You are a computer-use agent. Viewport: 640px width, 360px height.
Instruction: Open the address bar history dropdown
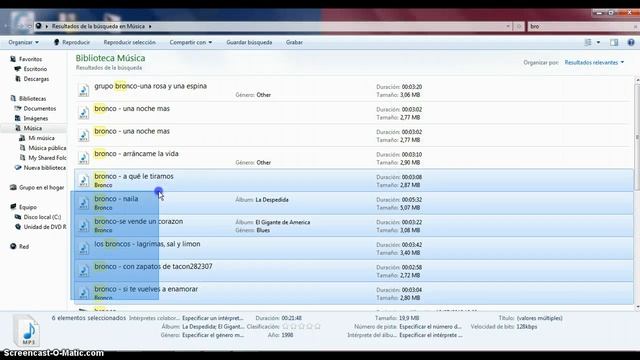[508, 26]
